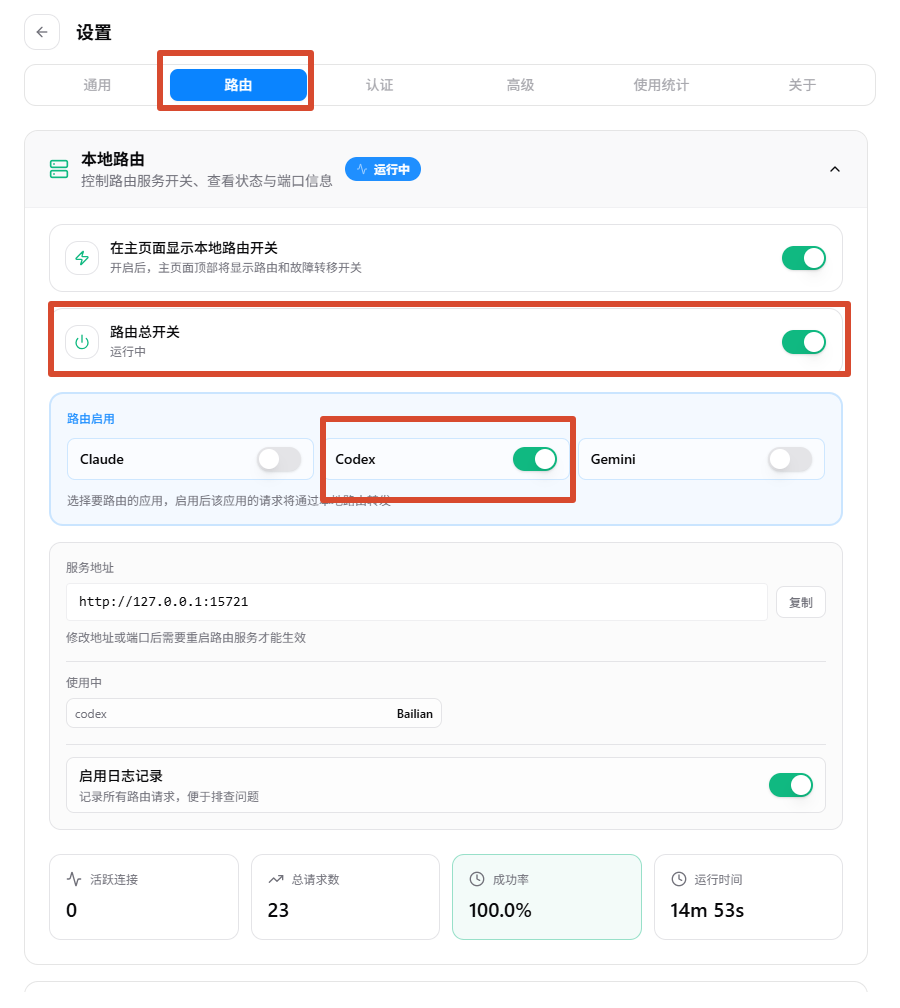
Task: Click the 成功率 value 100.0%
Action: click(500, 910)
